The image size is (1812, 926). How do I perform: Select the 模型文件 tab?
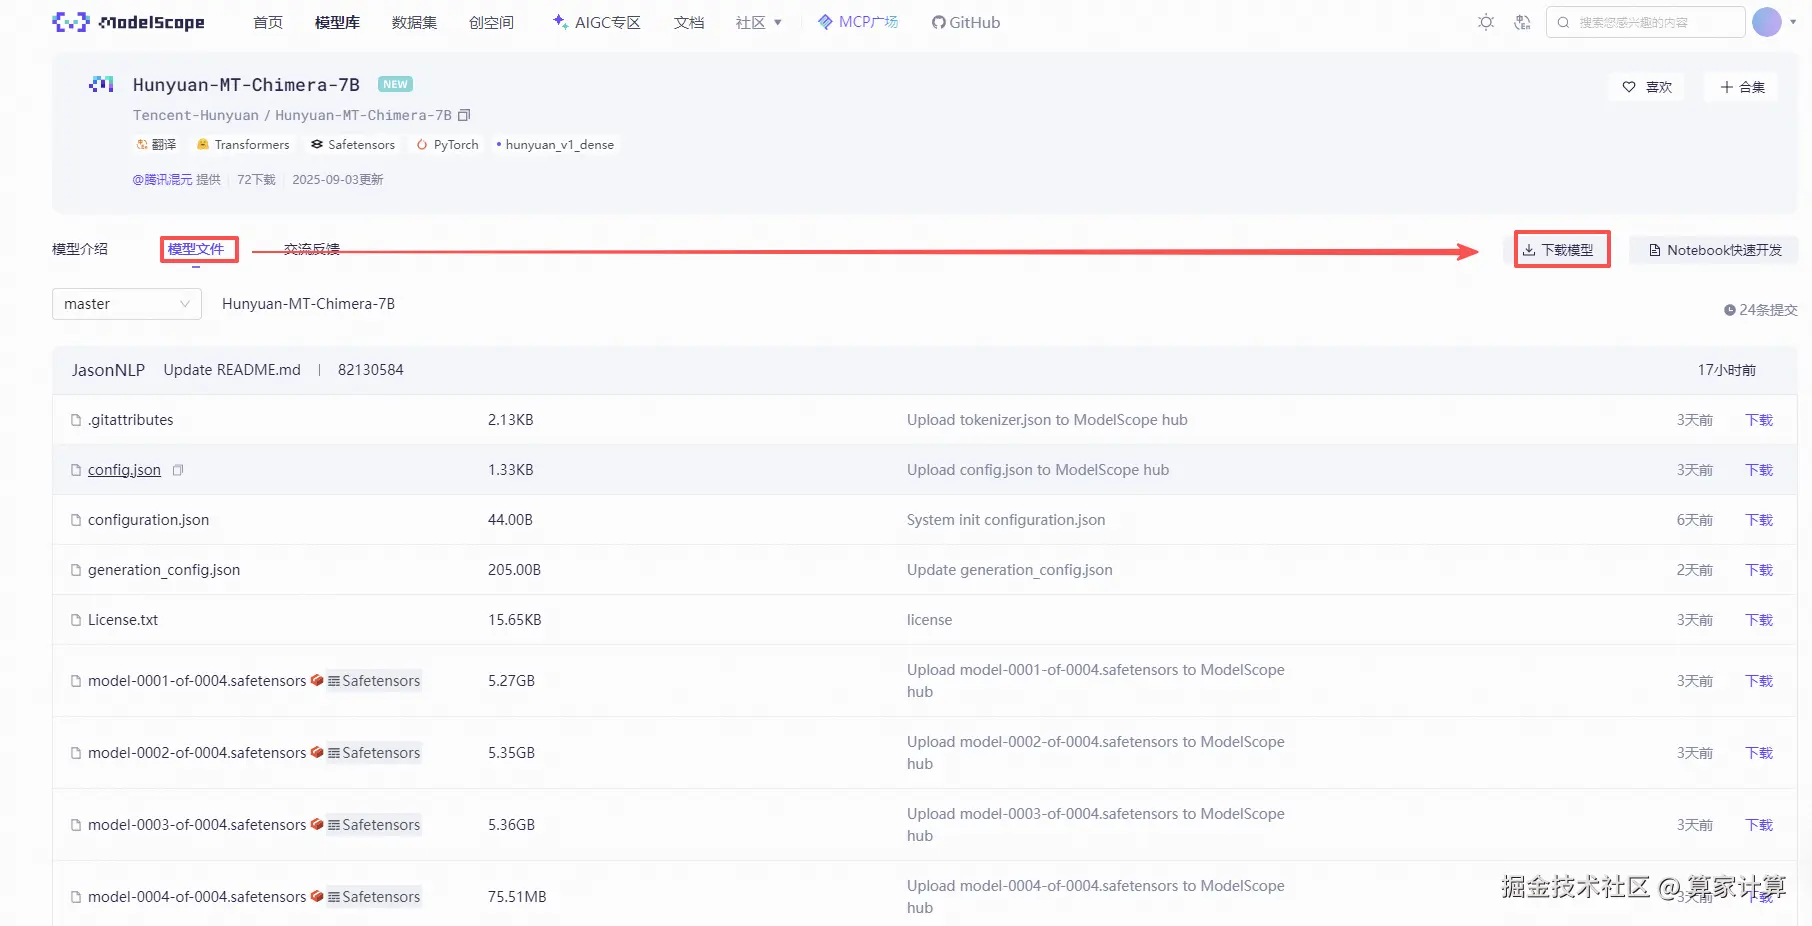pyautogui.click(x=196, y=249)
